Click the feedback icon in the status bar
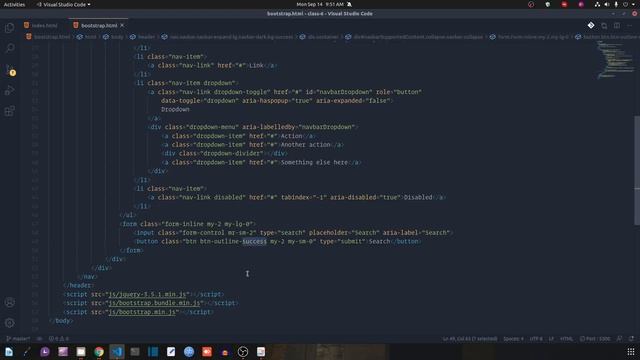Viewport: 640px width, 360px height. coord(620,339)
